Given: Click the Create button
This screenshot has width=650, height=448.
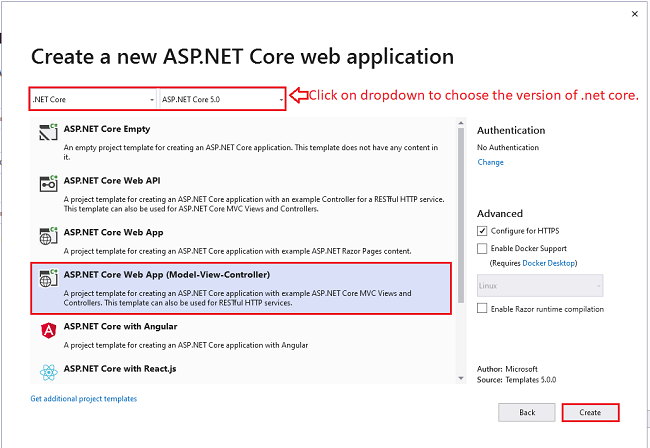Looking at the screenshot, I should [590, 412].
